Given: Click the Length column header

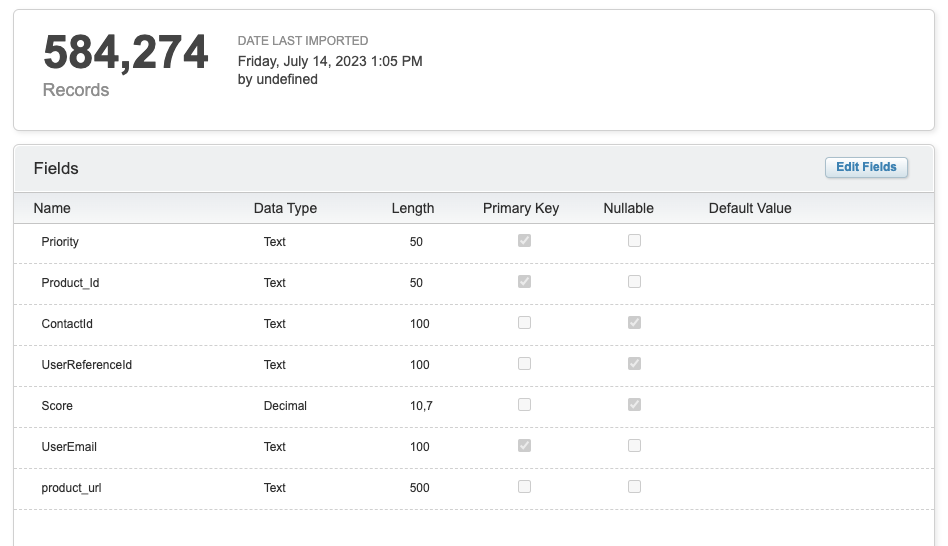Looking at the screenshot, I should [412, 208].
